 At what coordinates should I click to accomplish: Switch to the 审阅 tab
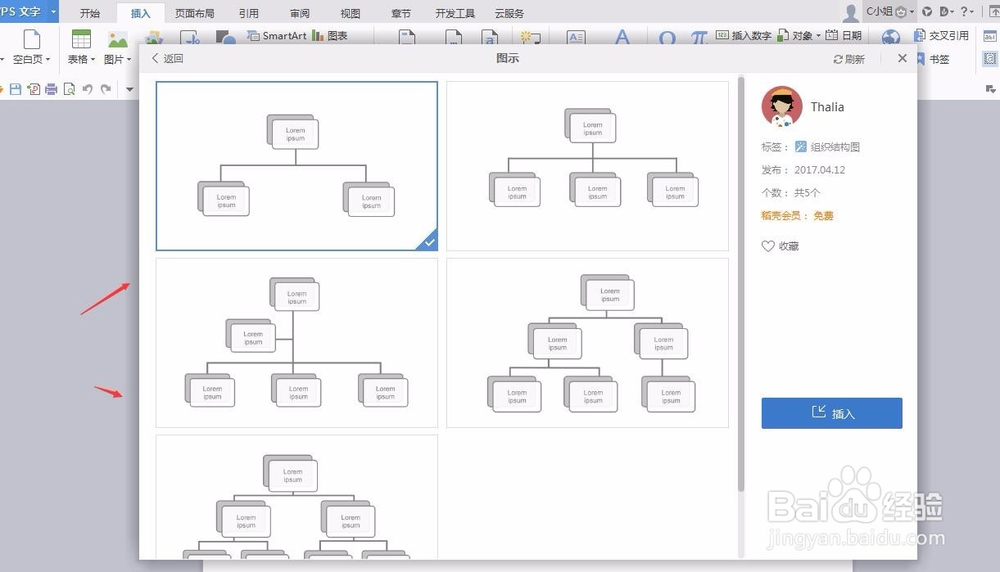pyautogui.click(x=300, y=13)
